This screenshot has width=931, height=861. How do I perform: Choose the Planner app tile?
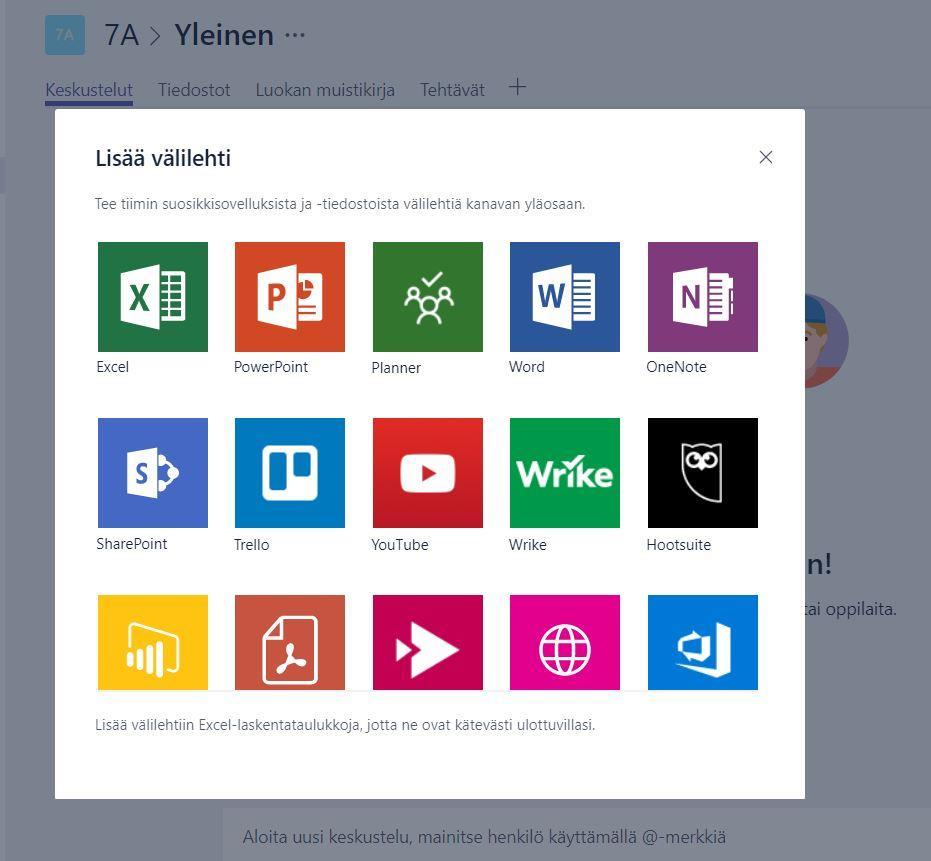coord(428,296)
